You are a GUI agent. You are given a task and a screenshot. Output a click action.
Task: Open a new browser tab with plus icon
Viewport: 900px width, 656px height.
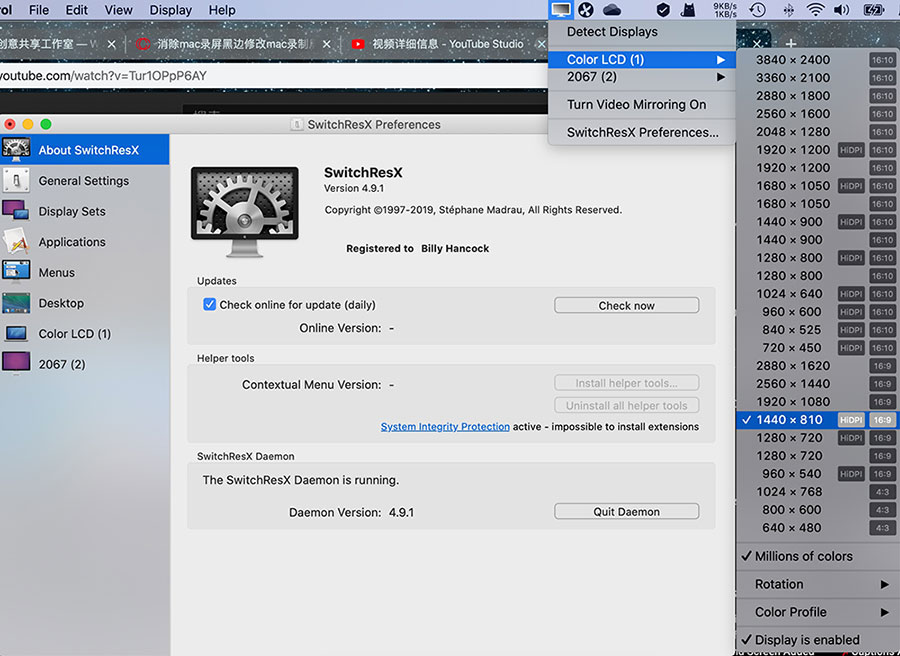pos(790,44)
